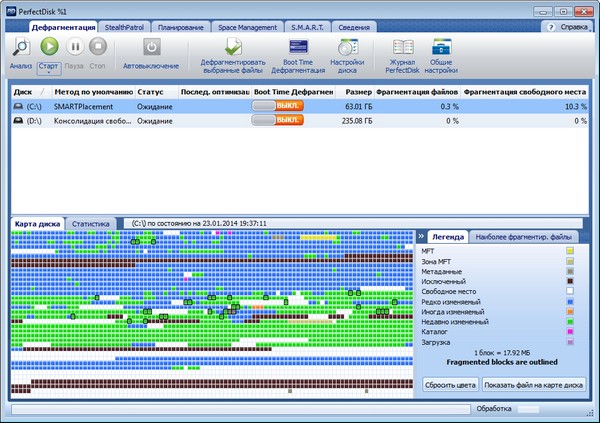The width and height of the screenshot is (600, 423).
Task: Toggle Boot Time defrag switch for D: drive
Action: [277, 120]
